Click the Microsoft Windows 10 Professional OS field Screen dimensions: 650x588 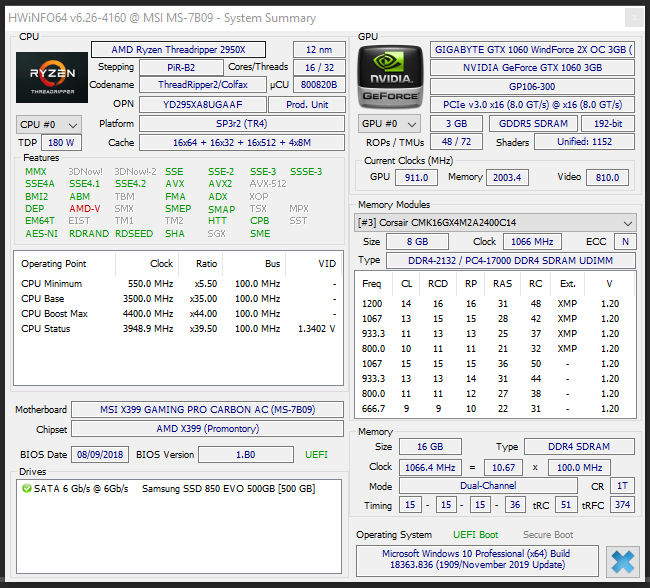point(477,559)
